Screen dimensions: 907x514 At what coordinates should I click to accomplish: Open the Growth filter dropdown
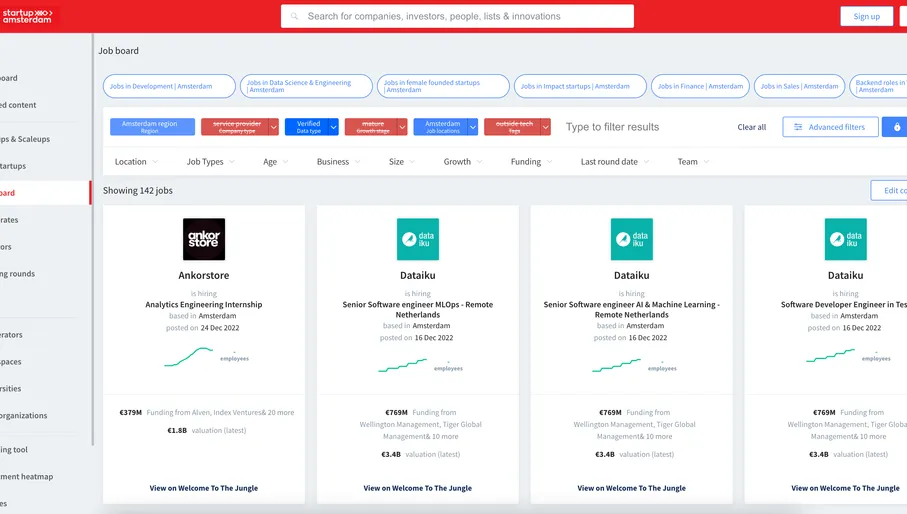tap(463, 162)
